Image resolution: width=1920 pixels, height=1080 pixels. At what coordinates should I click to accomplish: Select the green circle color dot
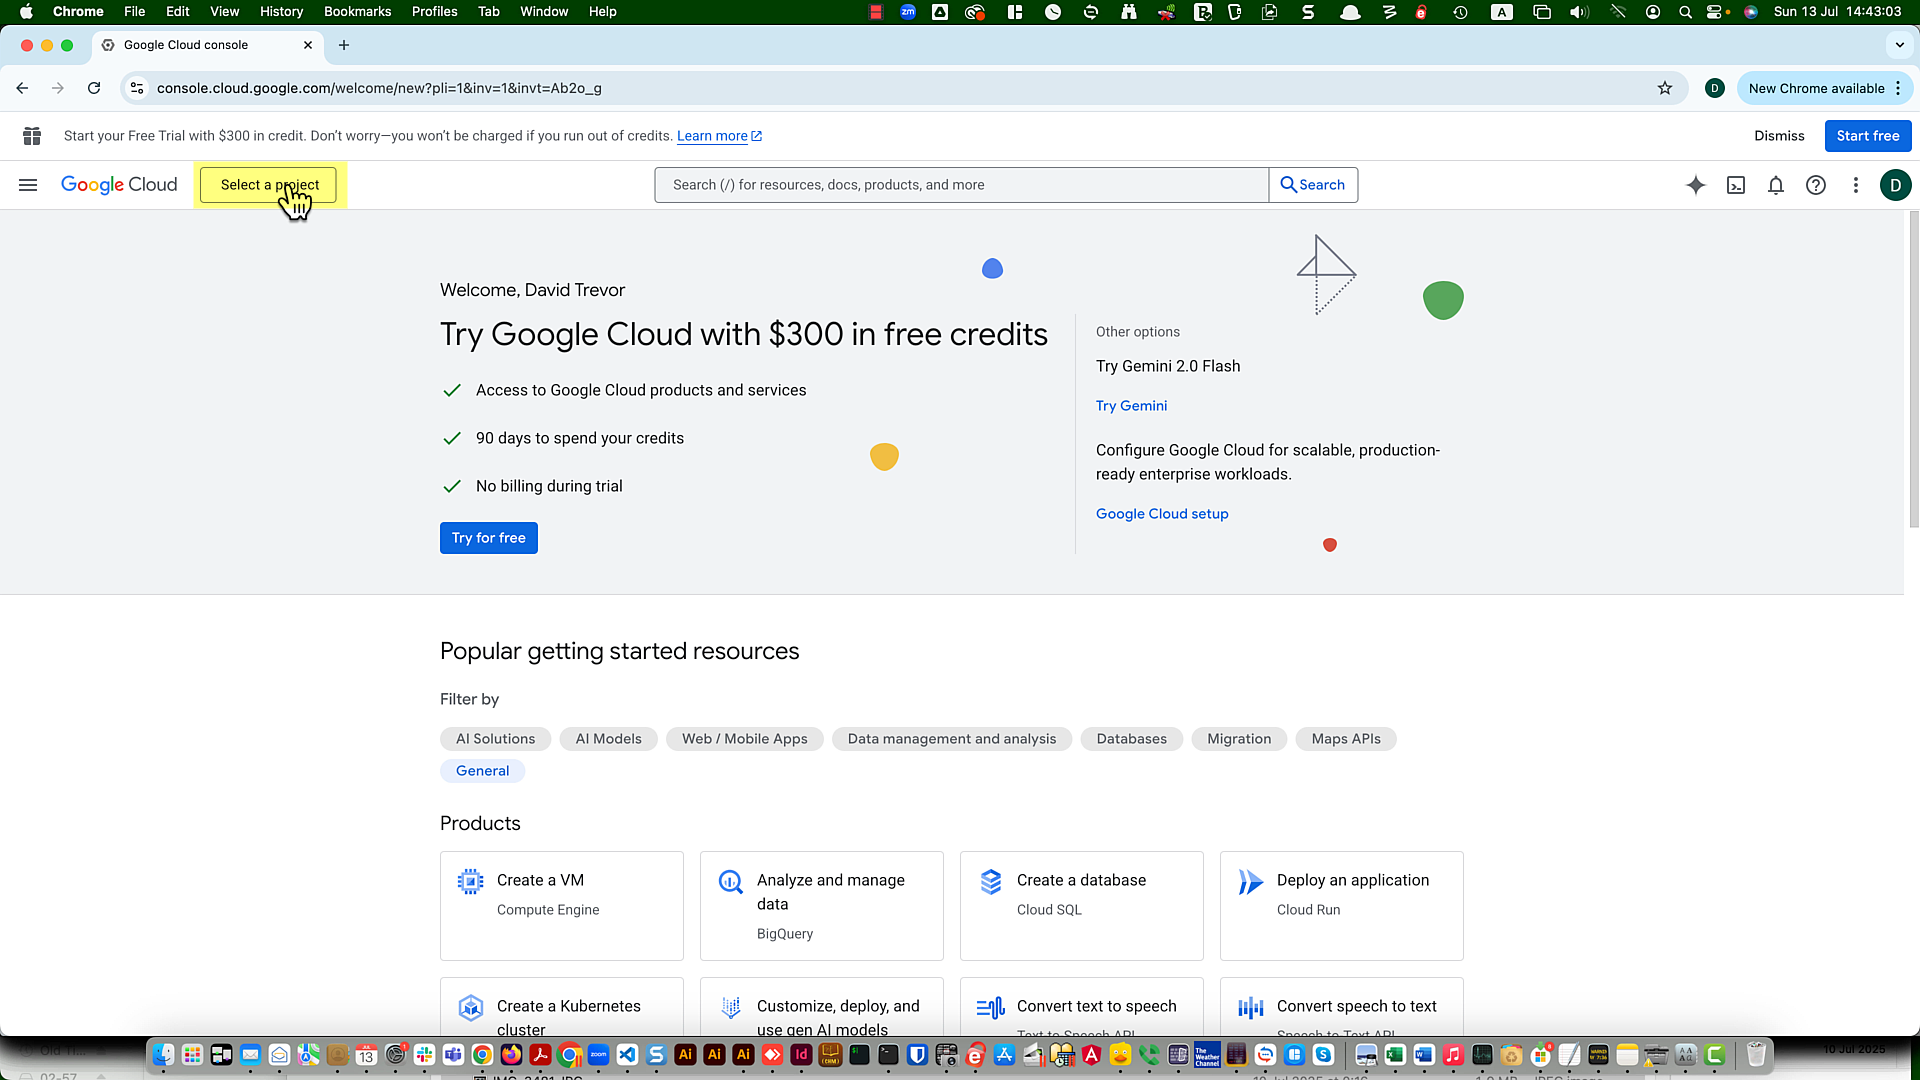pyautogui.click(x=1443, y=298)
